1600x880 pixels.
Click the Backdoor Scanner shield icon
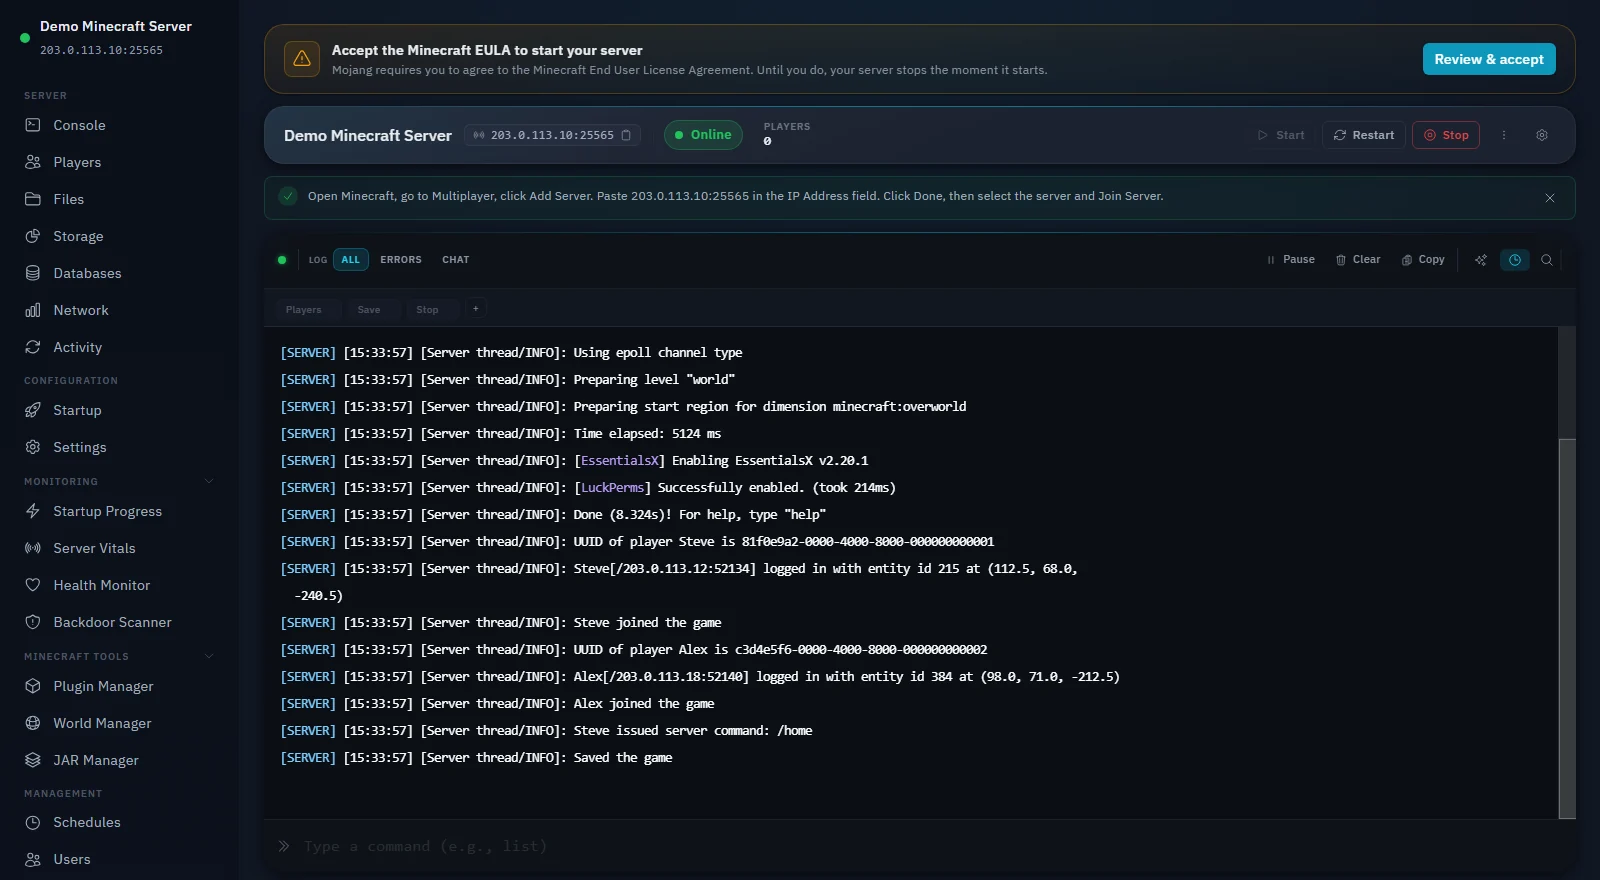(x=33, y=622)
